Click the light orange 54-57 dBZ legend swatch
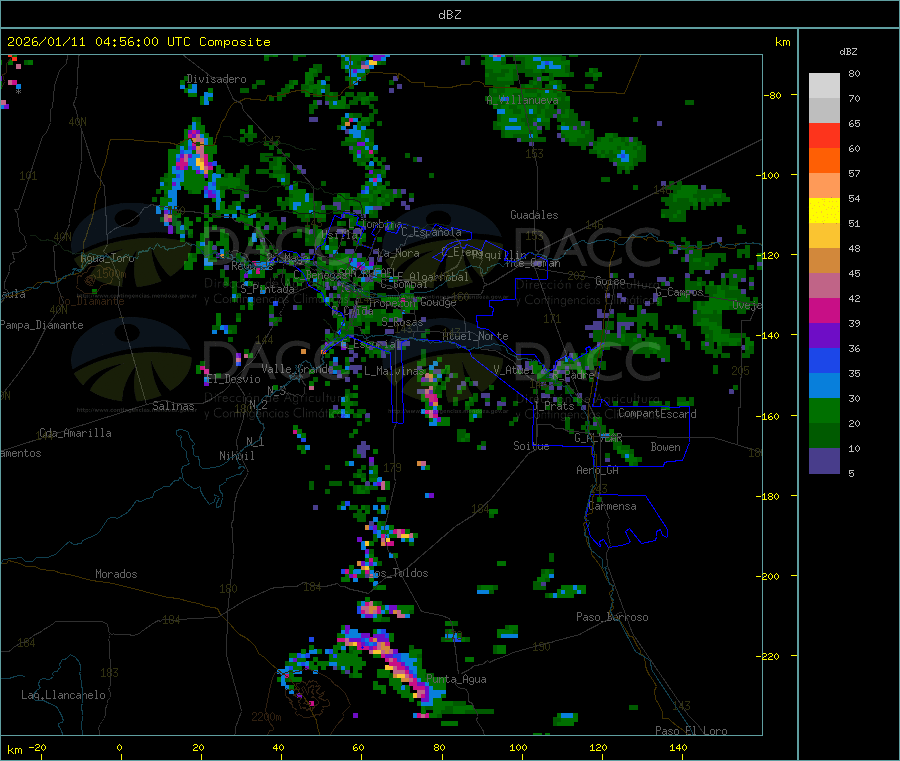 [824, 186]
